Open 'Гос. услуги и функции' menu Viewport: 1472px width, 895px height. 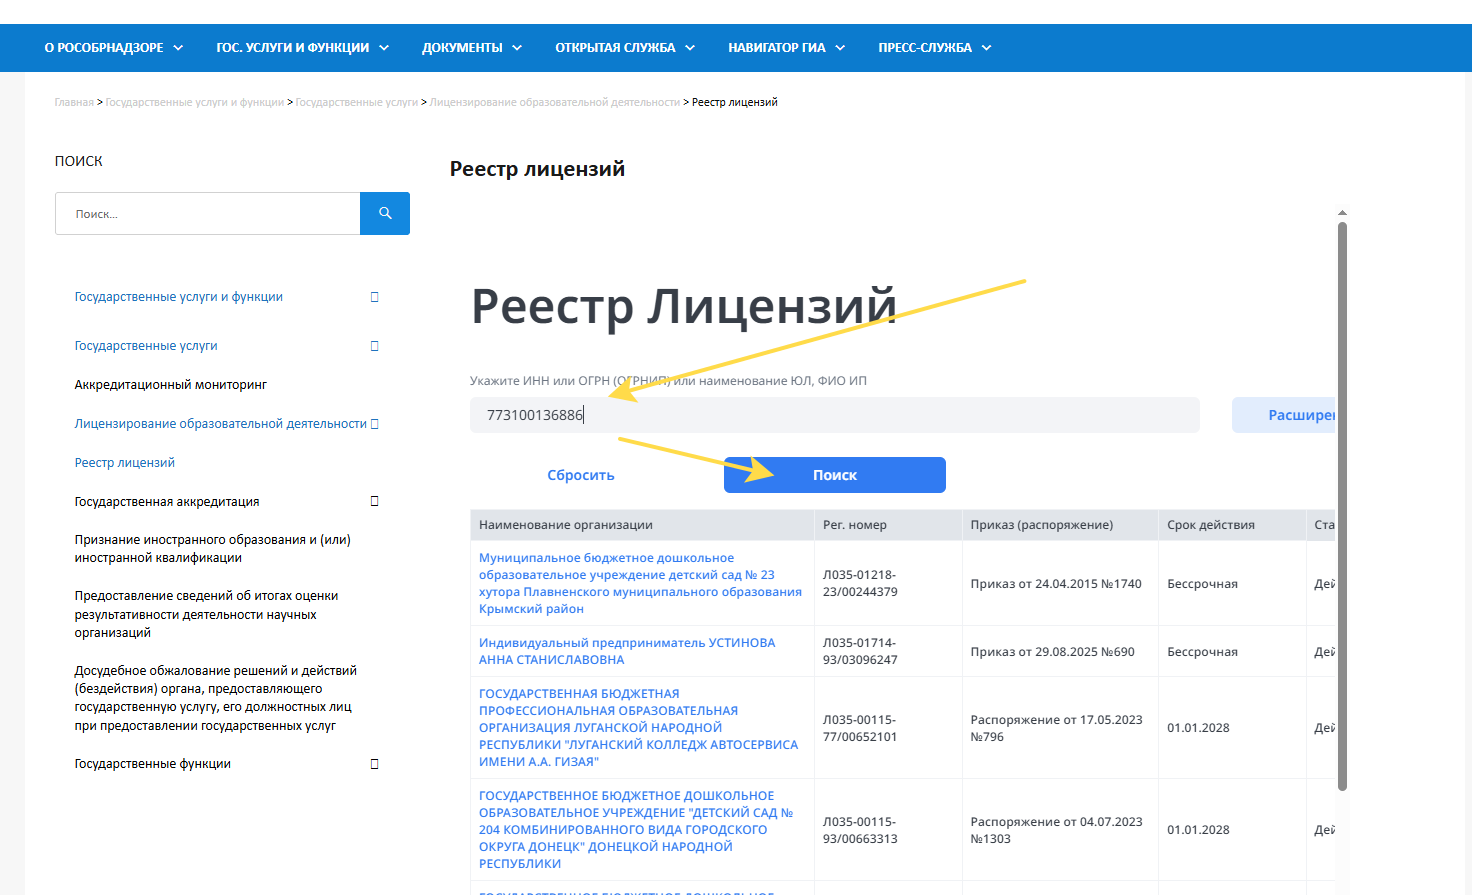(302, 48)
